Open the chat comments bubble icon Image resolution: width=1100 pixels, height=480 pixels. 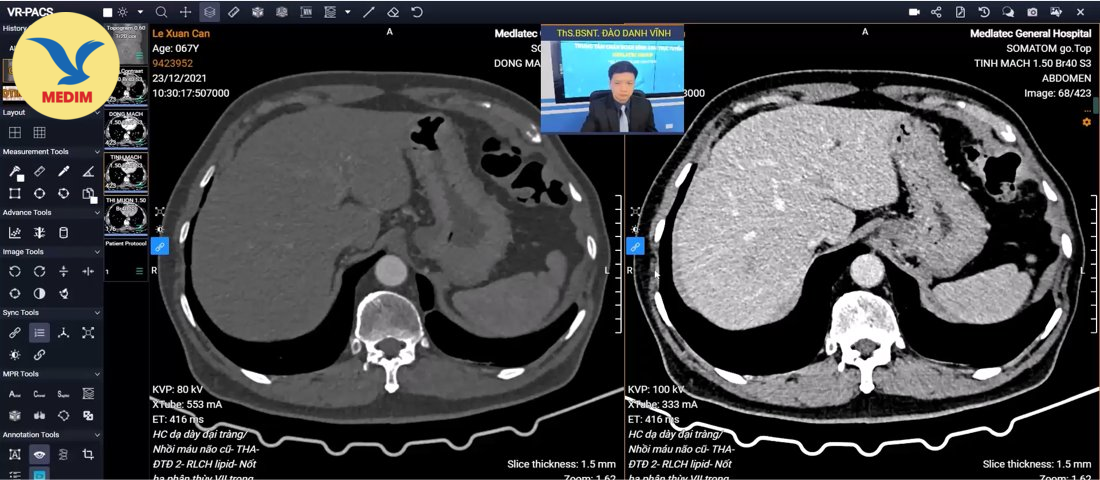point(1008,12)
